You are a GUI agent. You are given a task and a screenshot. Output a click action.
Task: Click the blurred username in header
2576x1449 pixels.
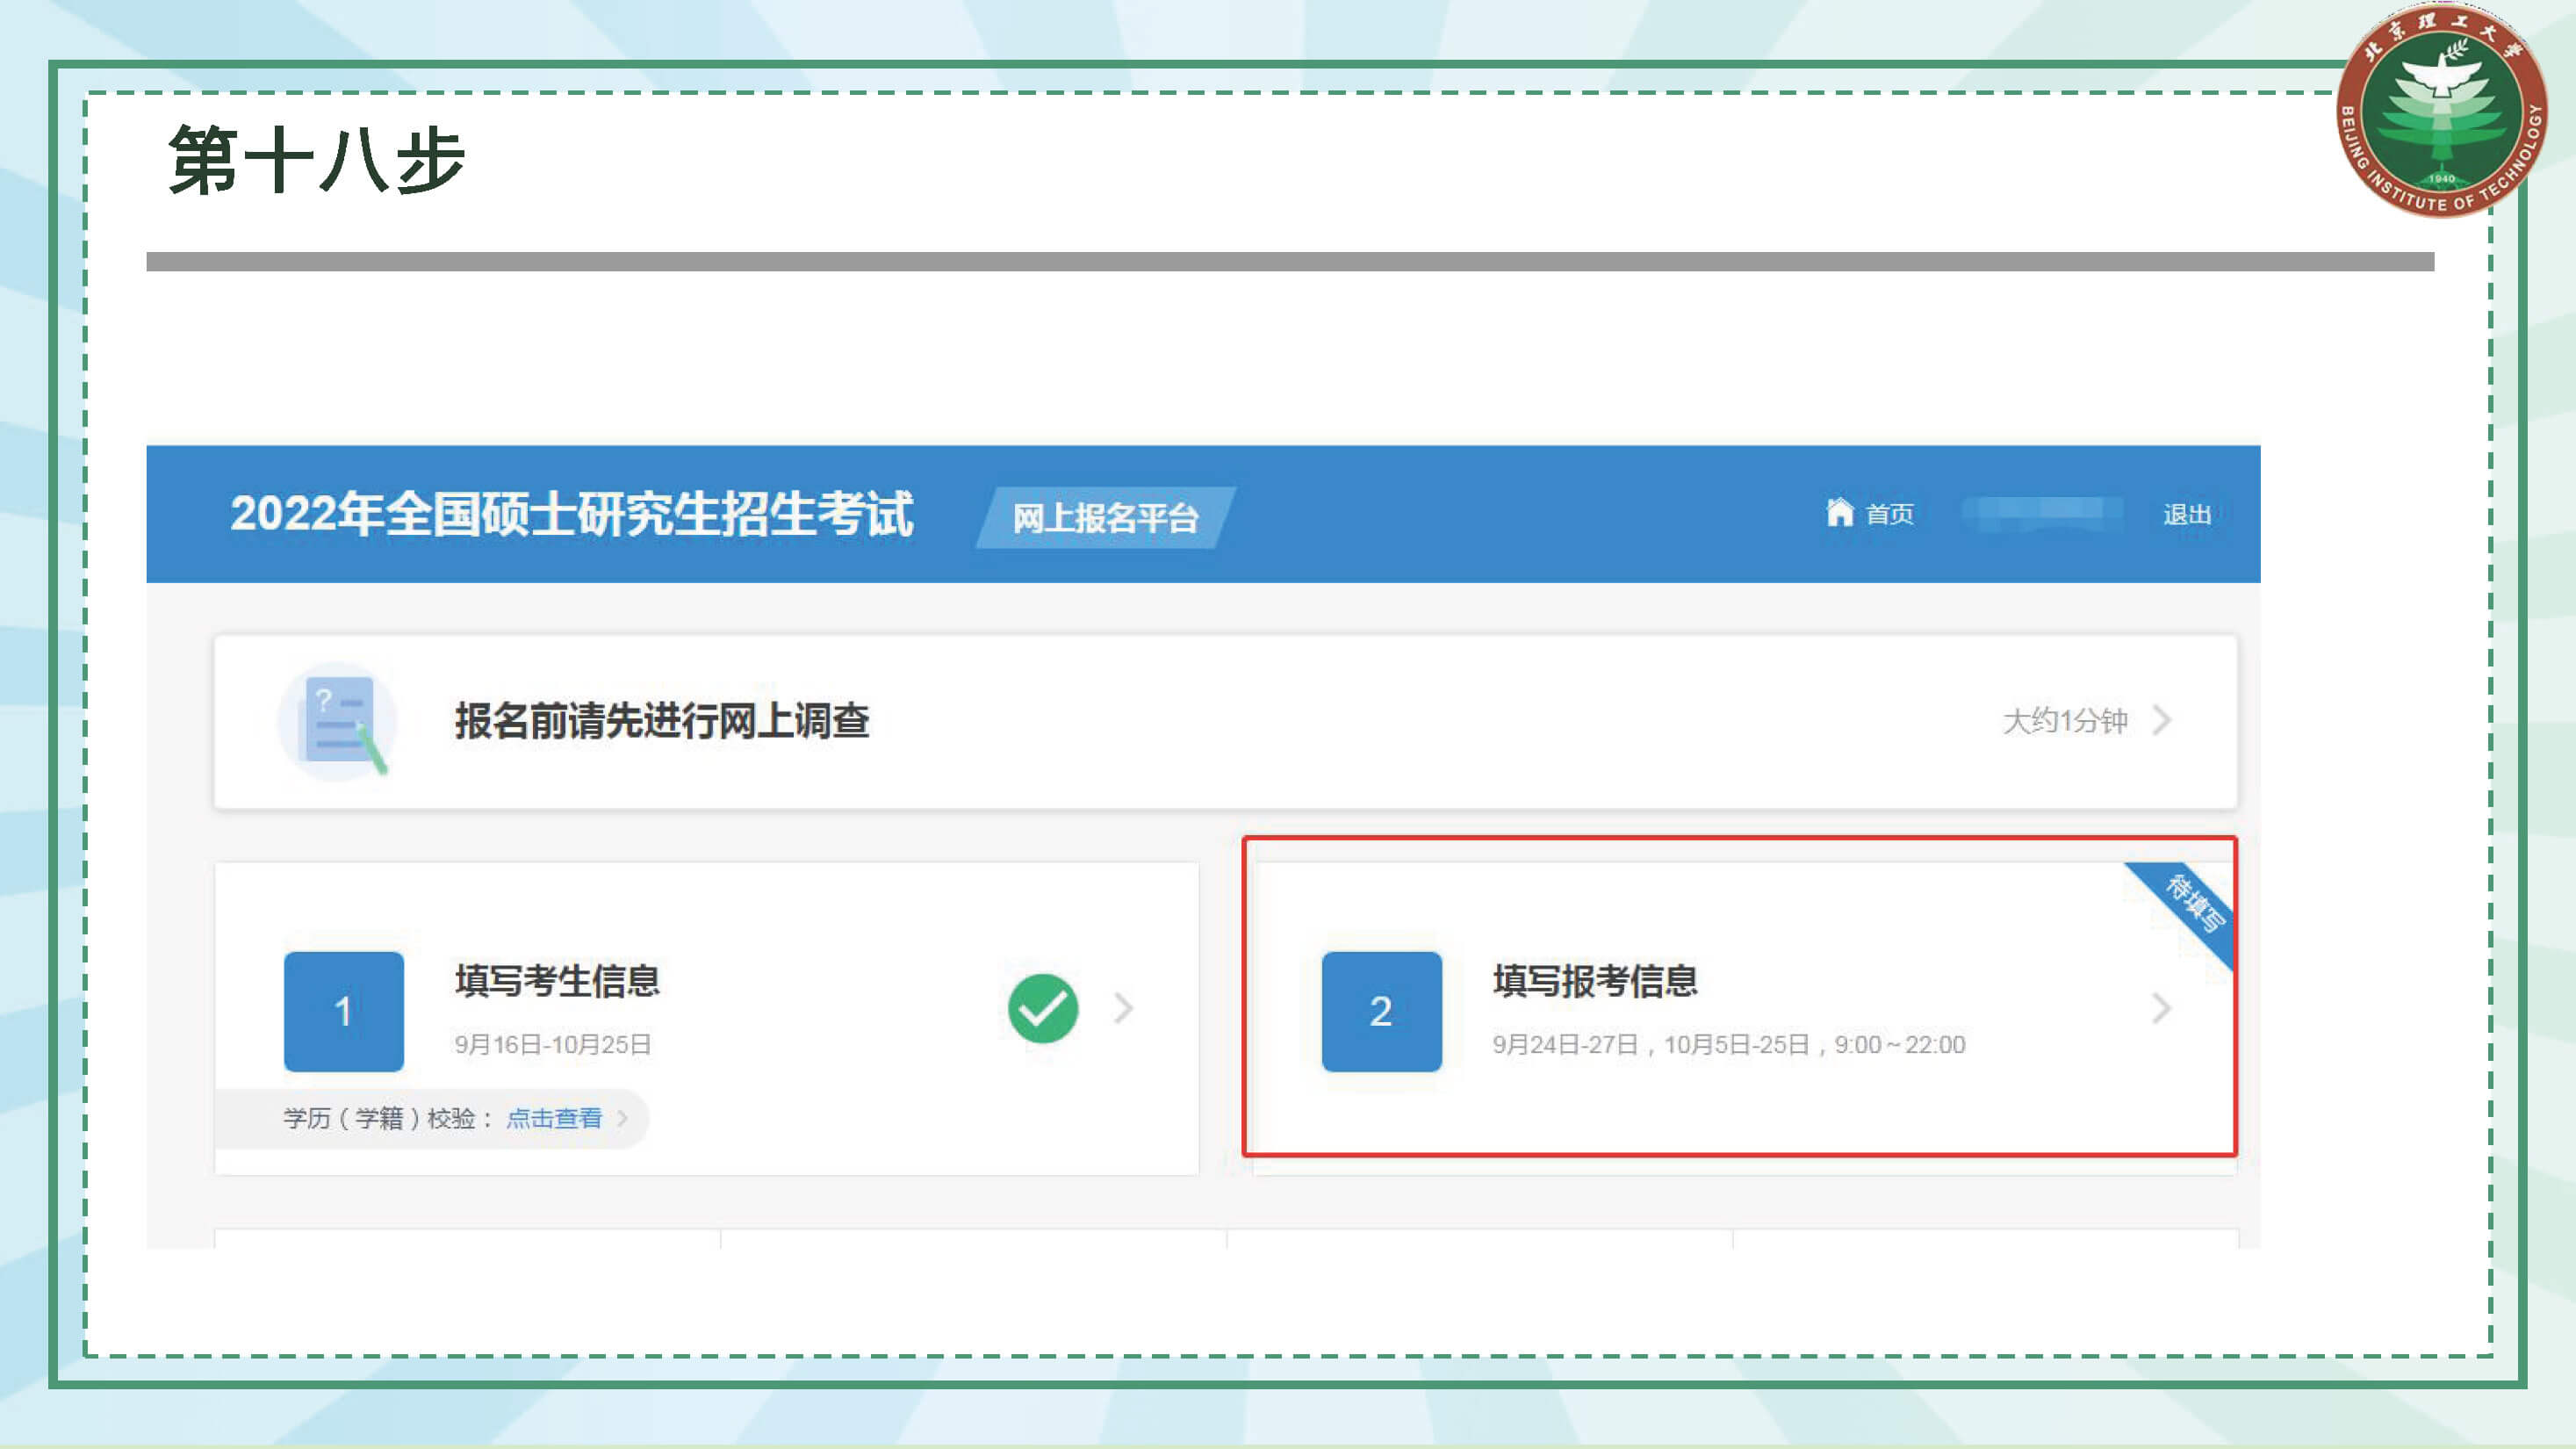[2040, 514]
